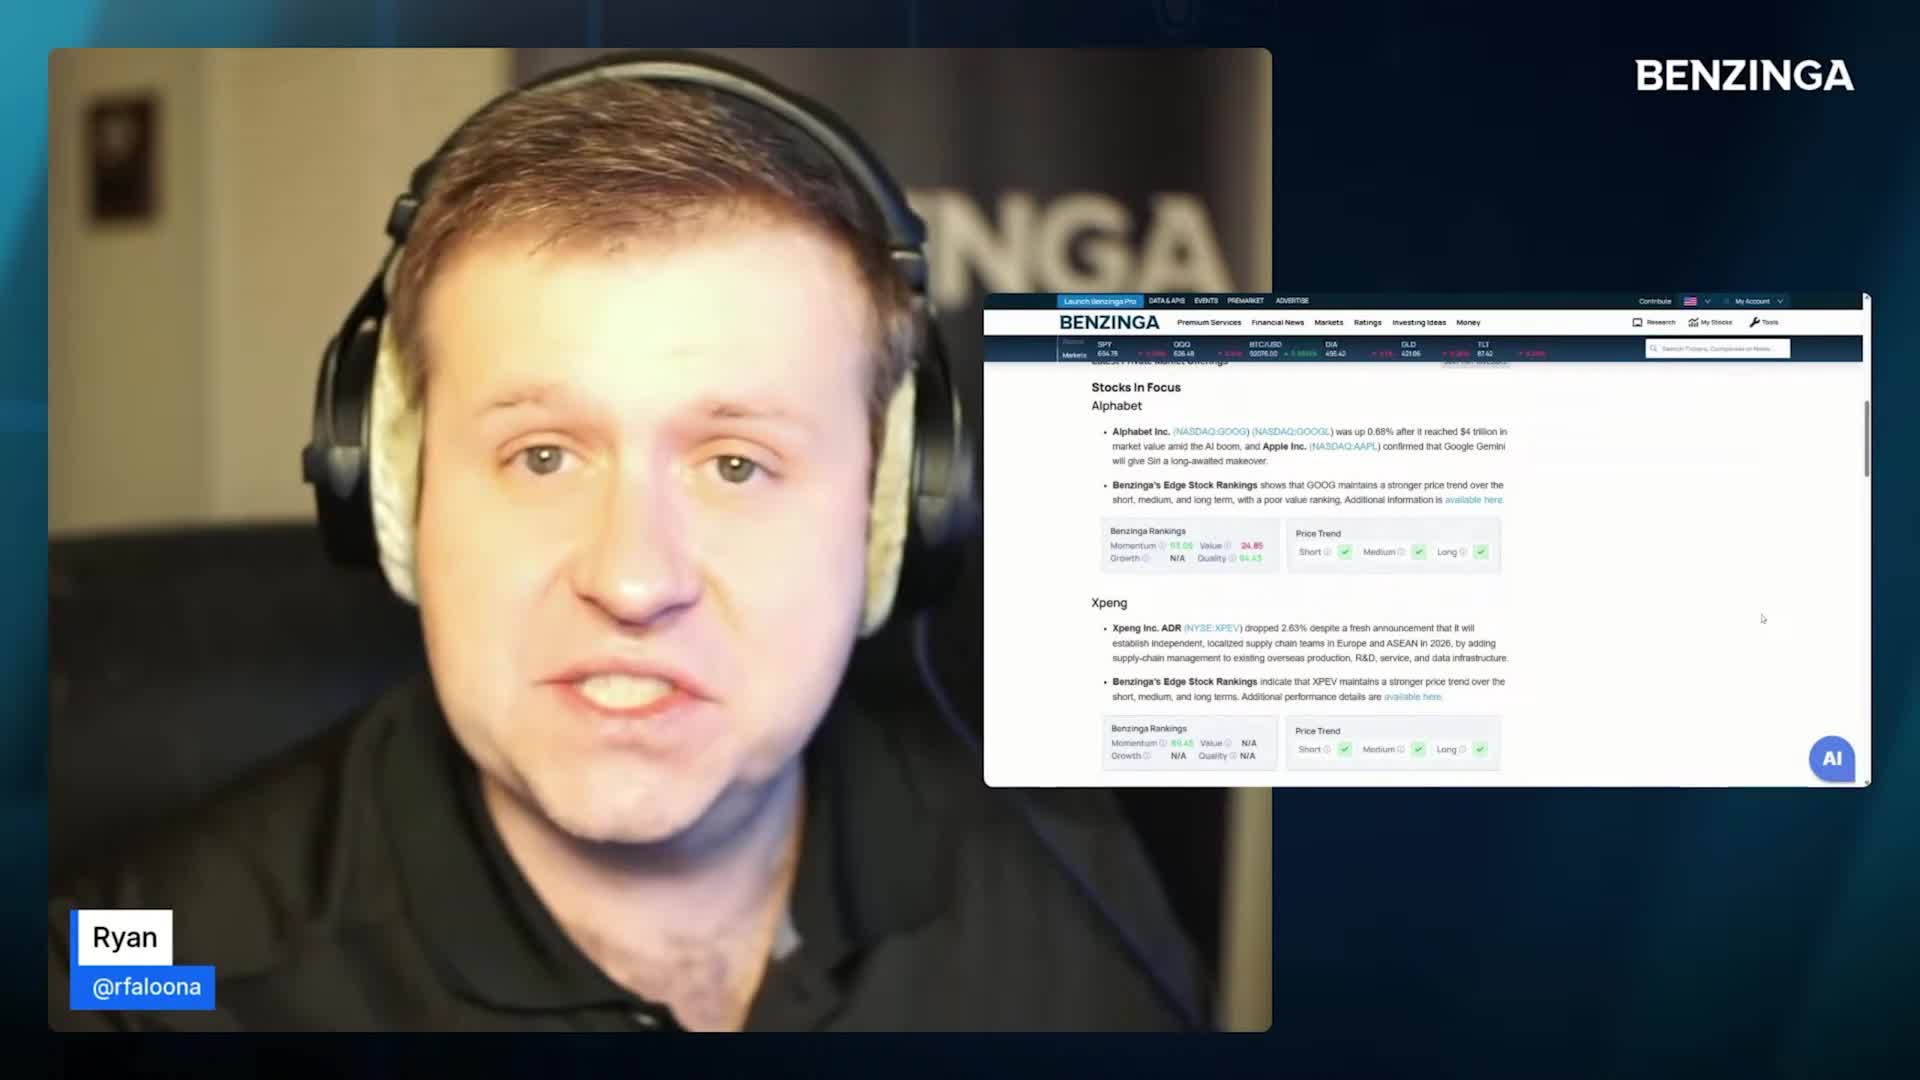1920x1080 pixels.
Task: Open the Research panel icon
Action: coord(1638,322)
